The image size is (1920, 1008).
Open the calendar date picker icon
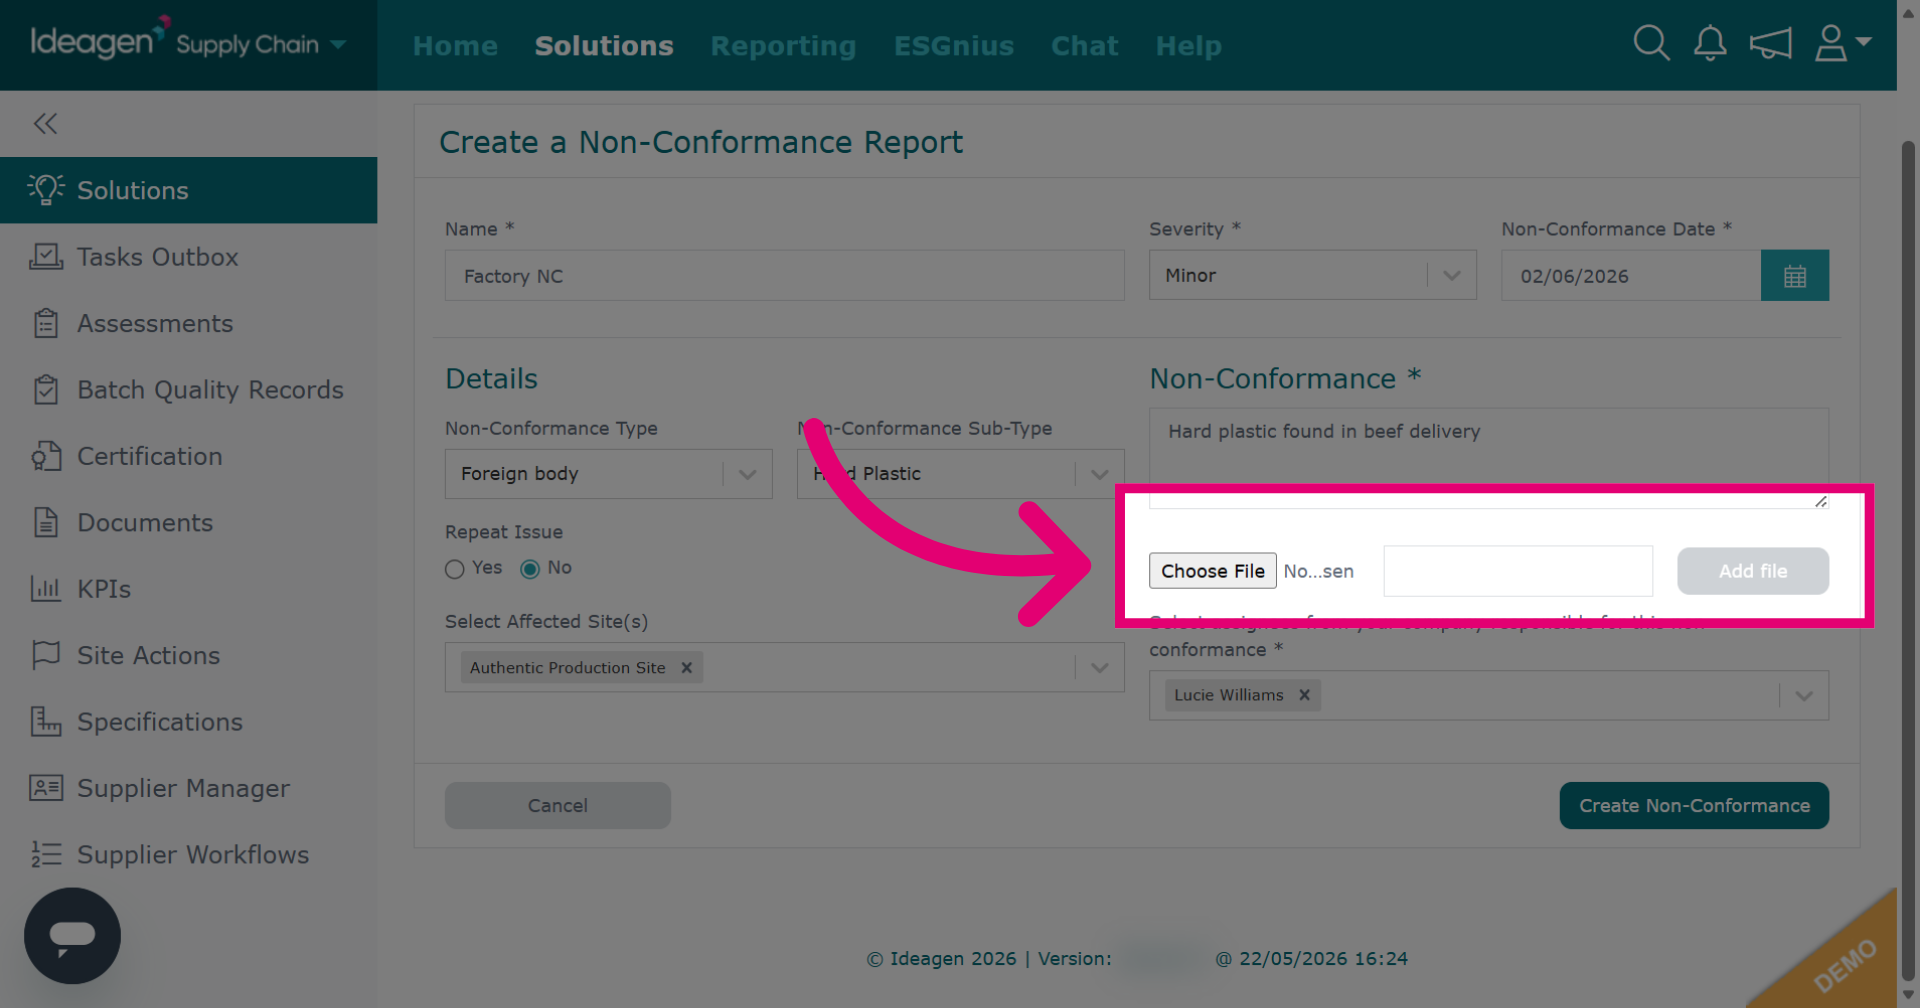tap(1795, 276)
